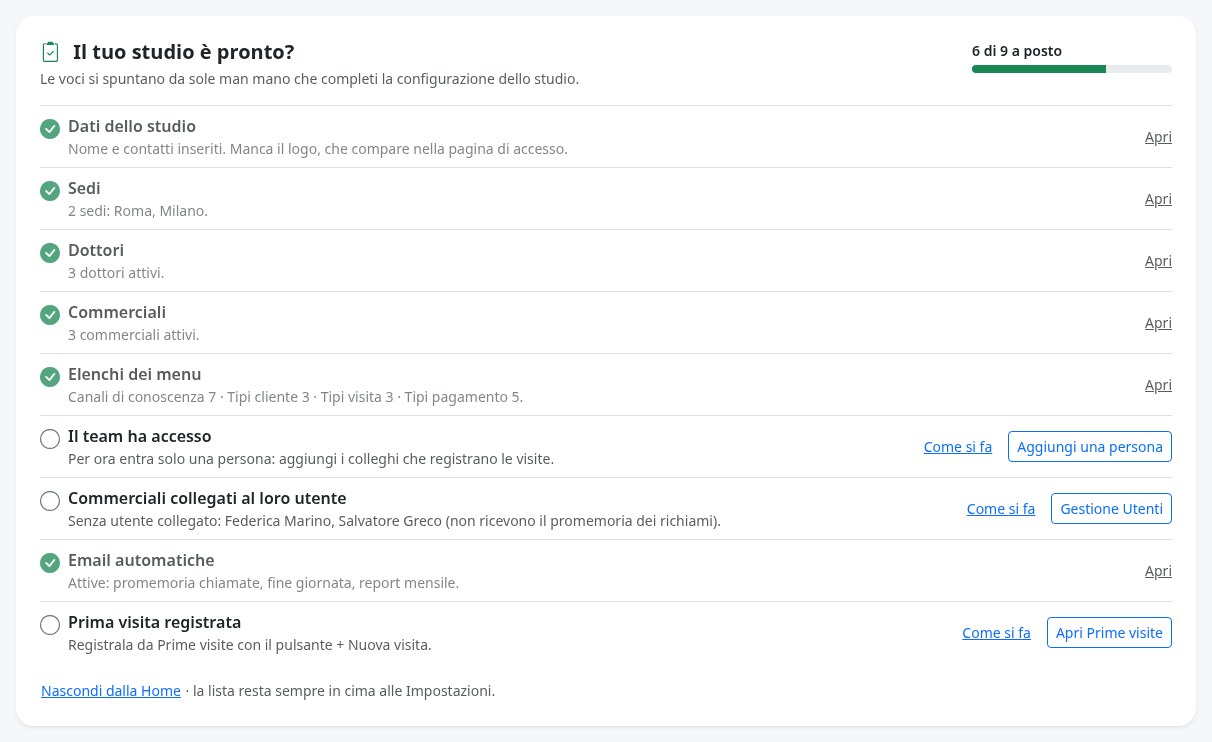Click green checkmark icon next to Email automatiche
This screenshot has height=742, width=1212.
(50, 563)
